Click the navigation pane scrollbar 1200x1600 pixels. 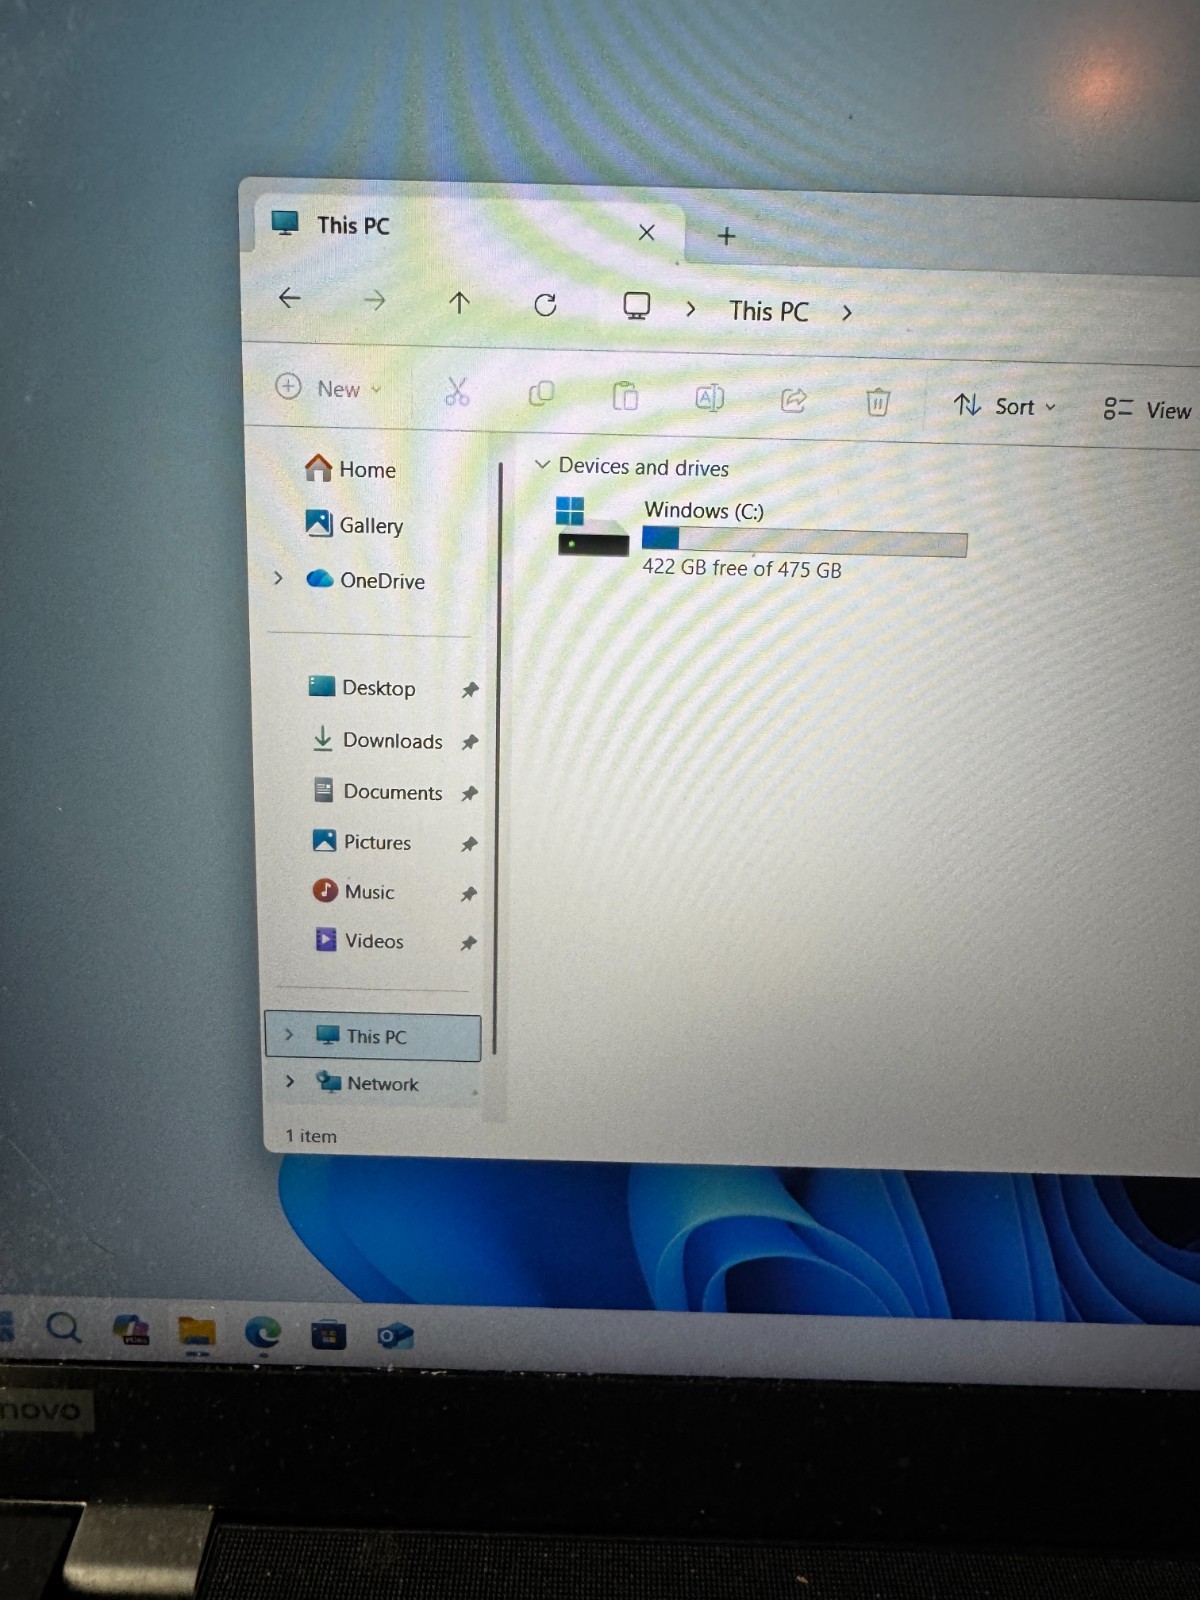497,760
